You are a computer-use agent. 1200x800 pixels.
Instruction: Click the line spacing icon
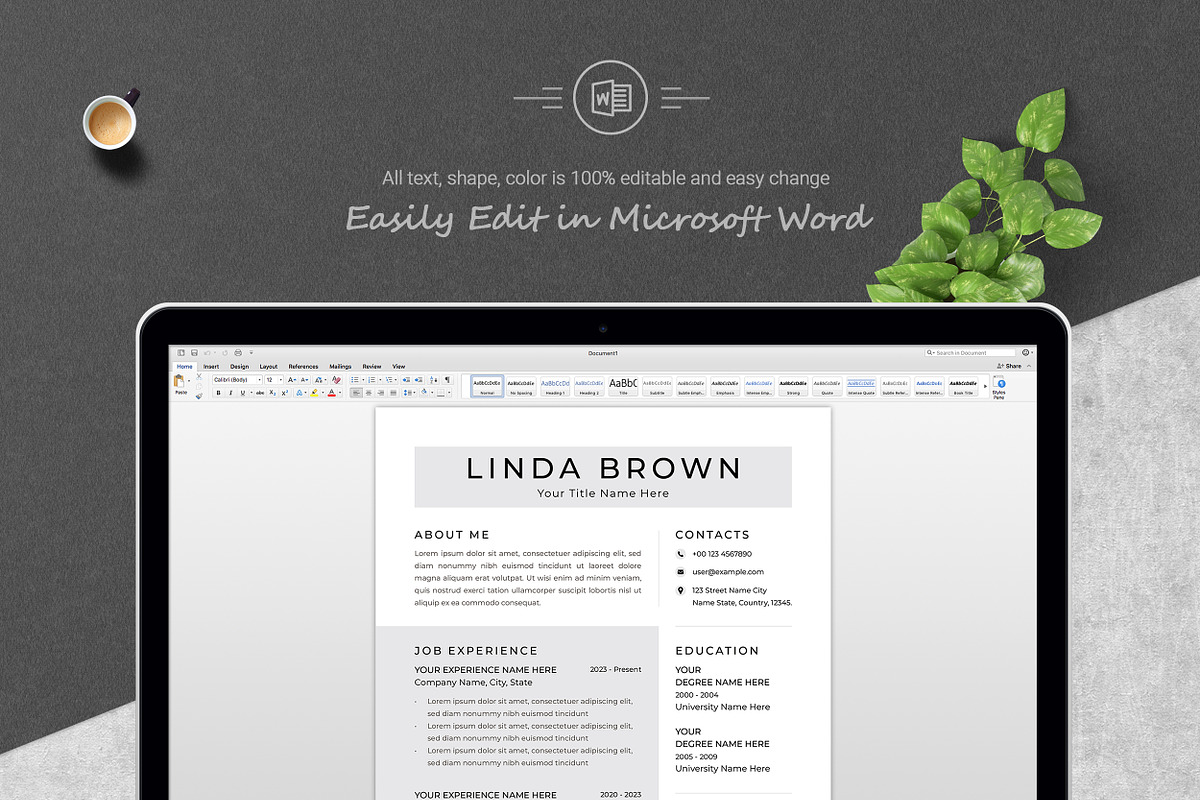(409, 393)
